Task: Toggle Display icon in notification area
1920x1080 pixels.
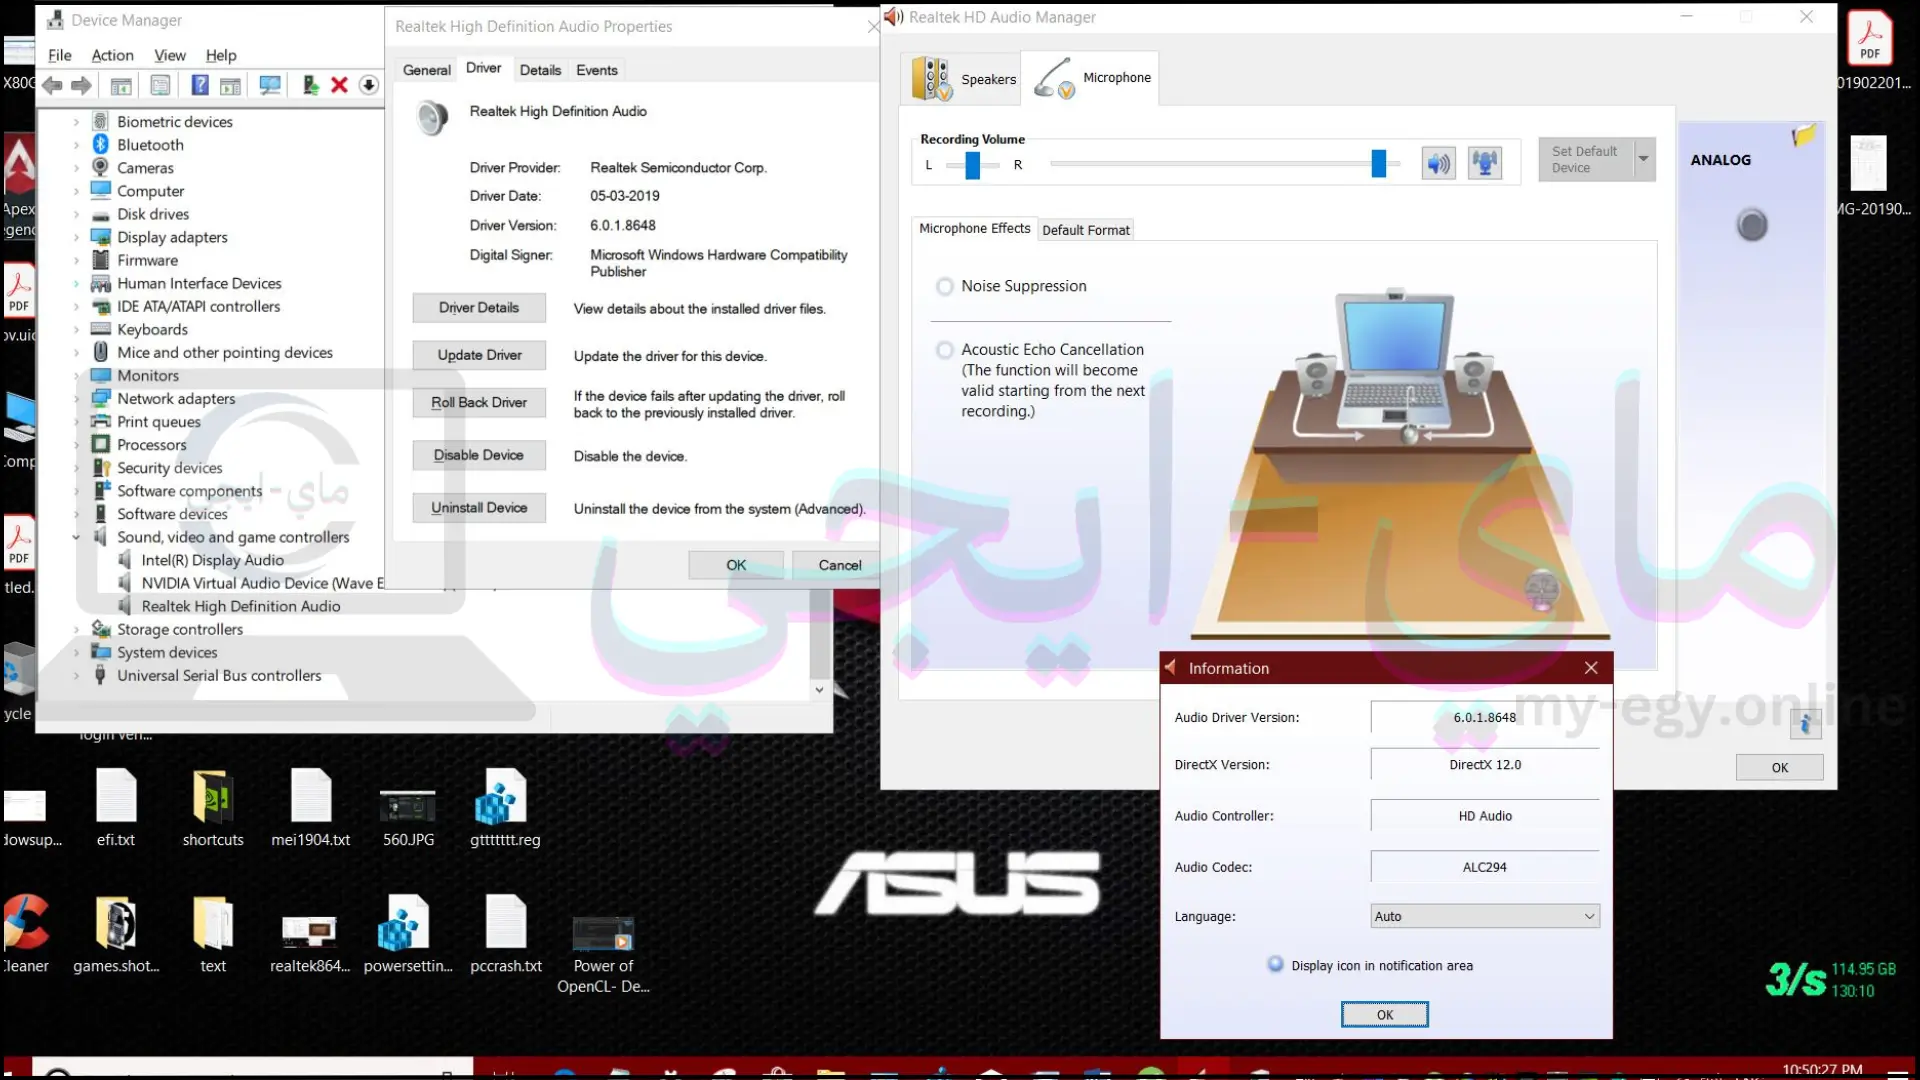Action: (x=1275, y=965)
